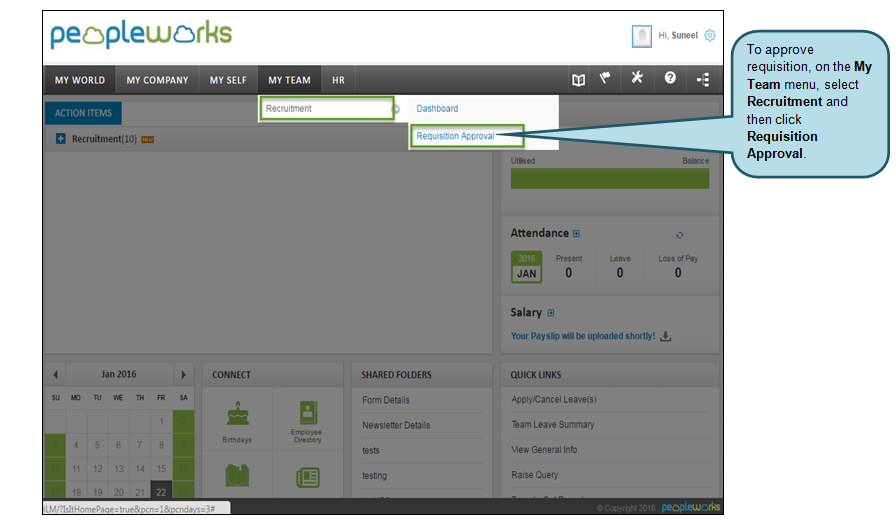Click the Dashboard submenu link
Viewport: 896px width, 532px height.
click(x=437, y=109)
